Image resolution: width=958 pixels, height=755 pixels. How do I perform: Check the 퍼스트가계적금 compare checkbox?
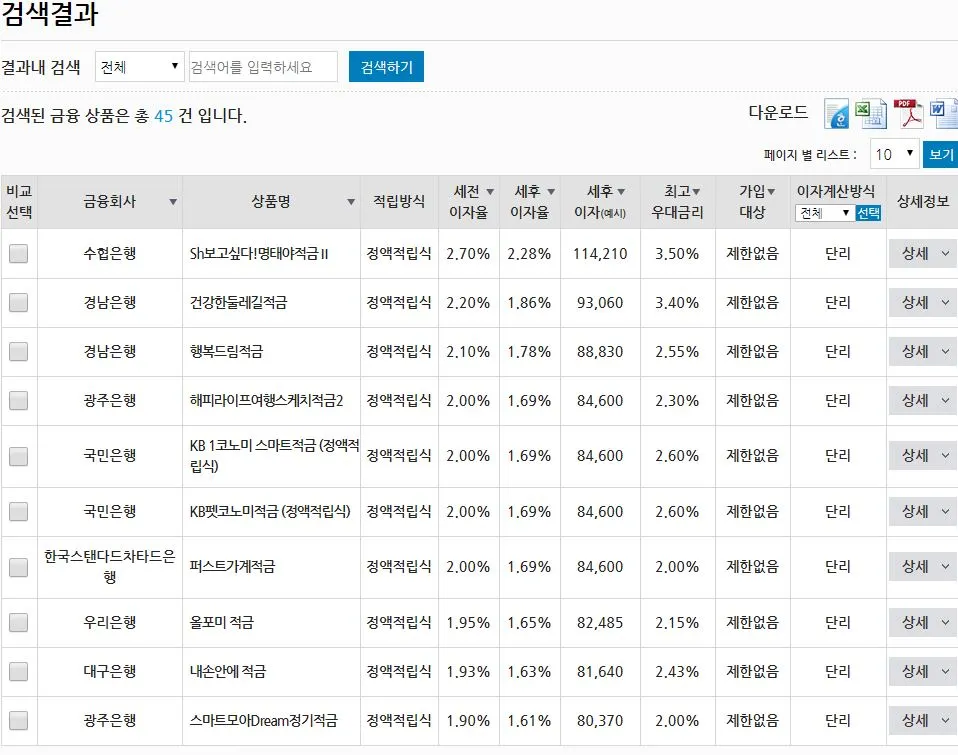point(18,567)
